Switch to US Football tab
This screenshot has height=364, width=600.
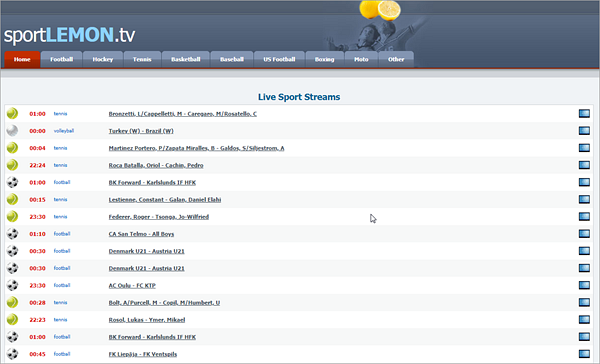click(279, 59)
